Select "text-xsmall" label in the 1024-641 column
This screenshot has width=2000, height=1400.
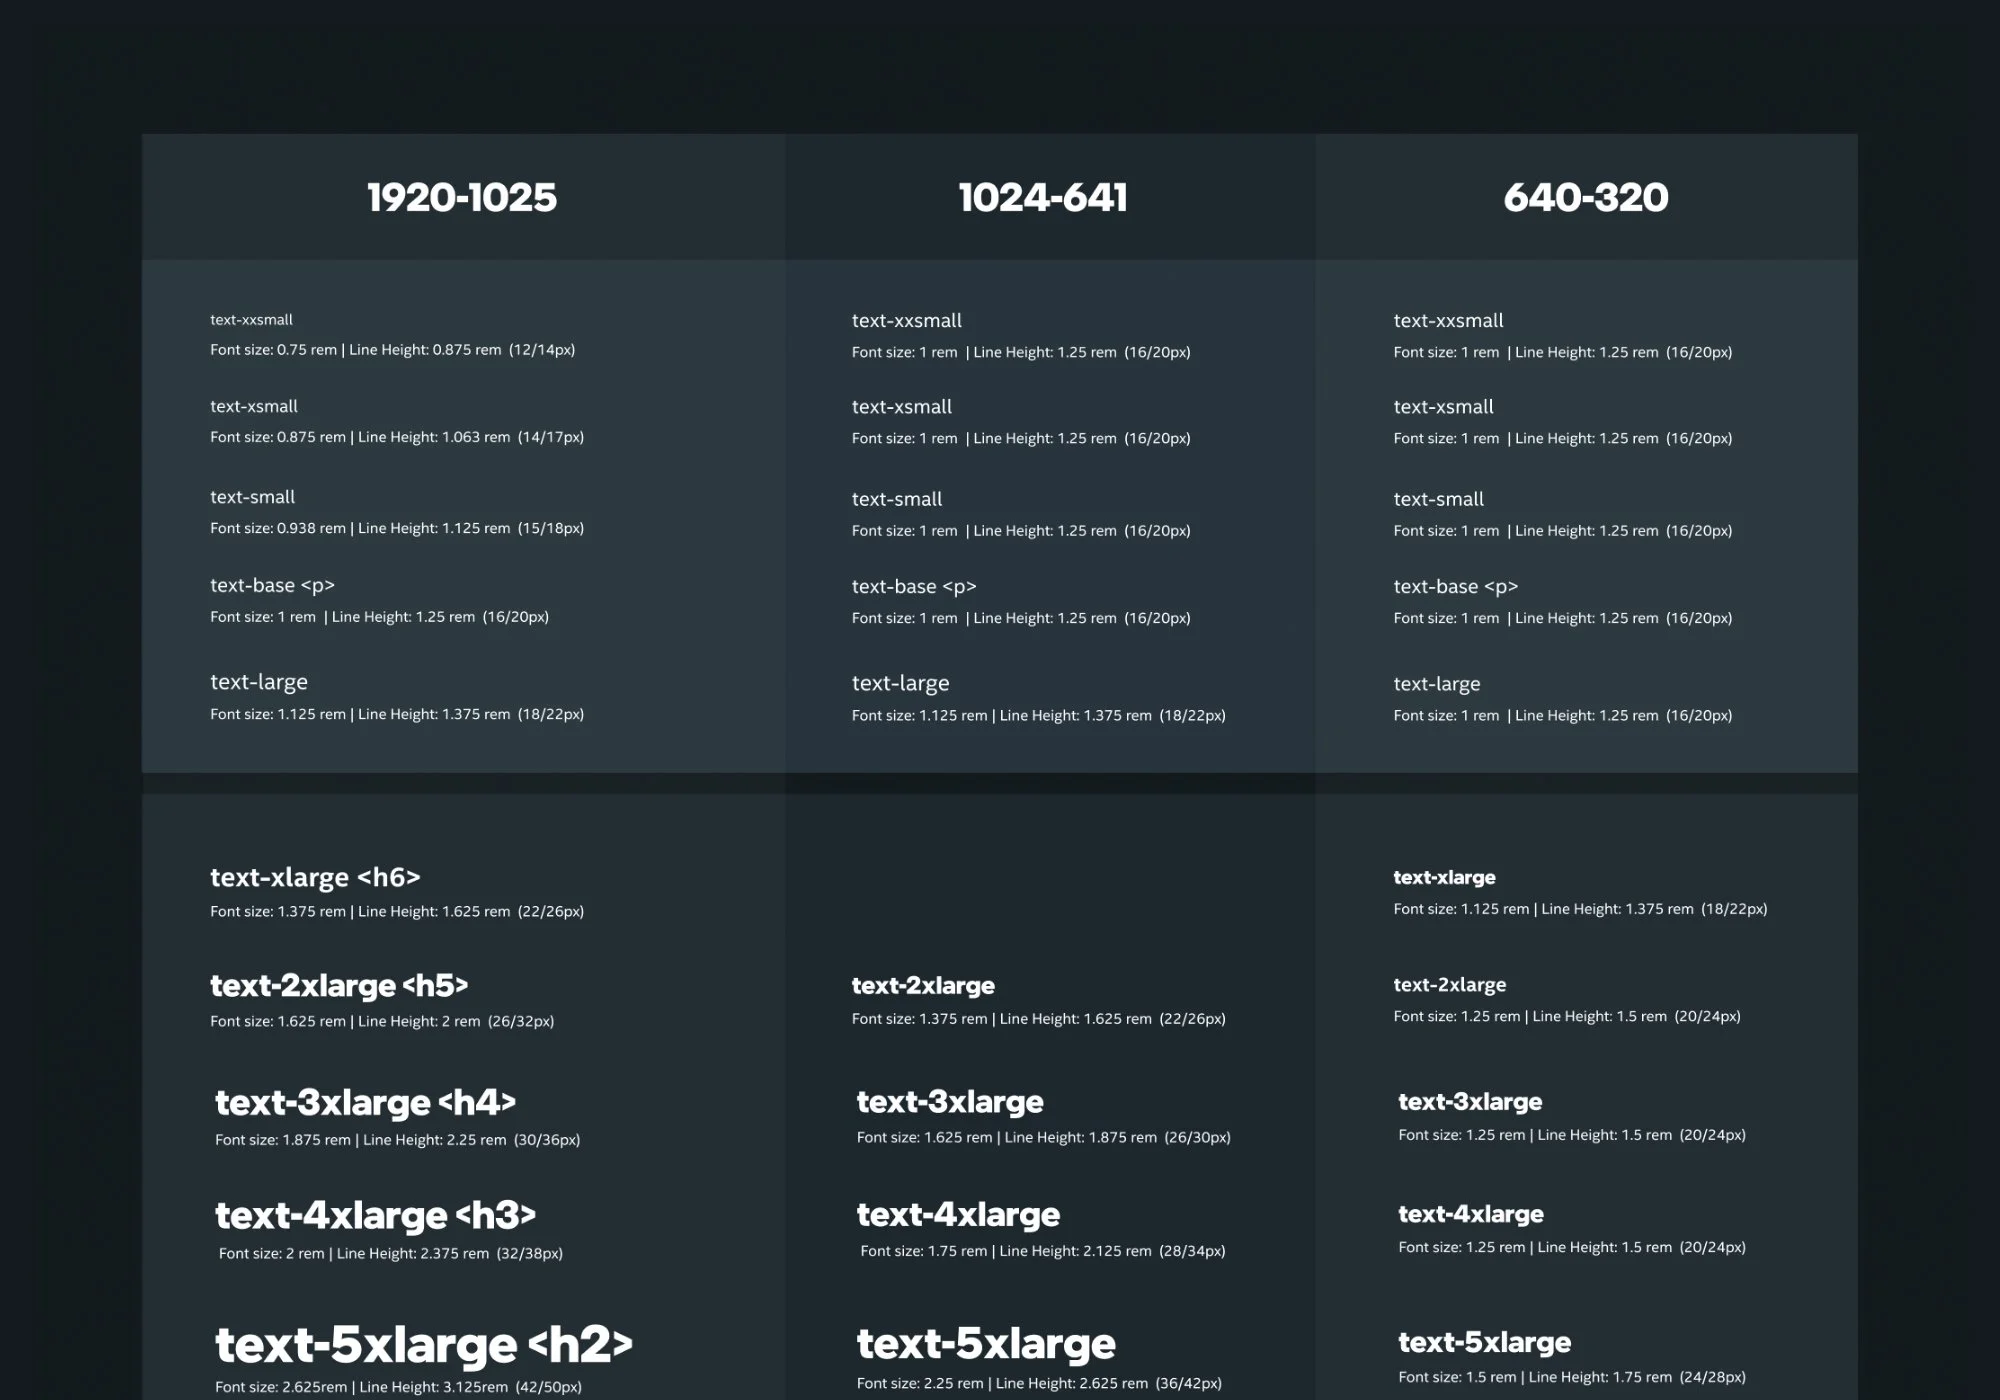tap(902, 407)
